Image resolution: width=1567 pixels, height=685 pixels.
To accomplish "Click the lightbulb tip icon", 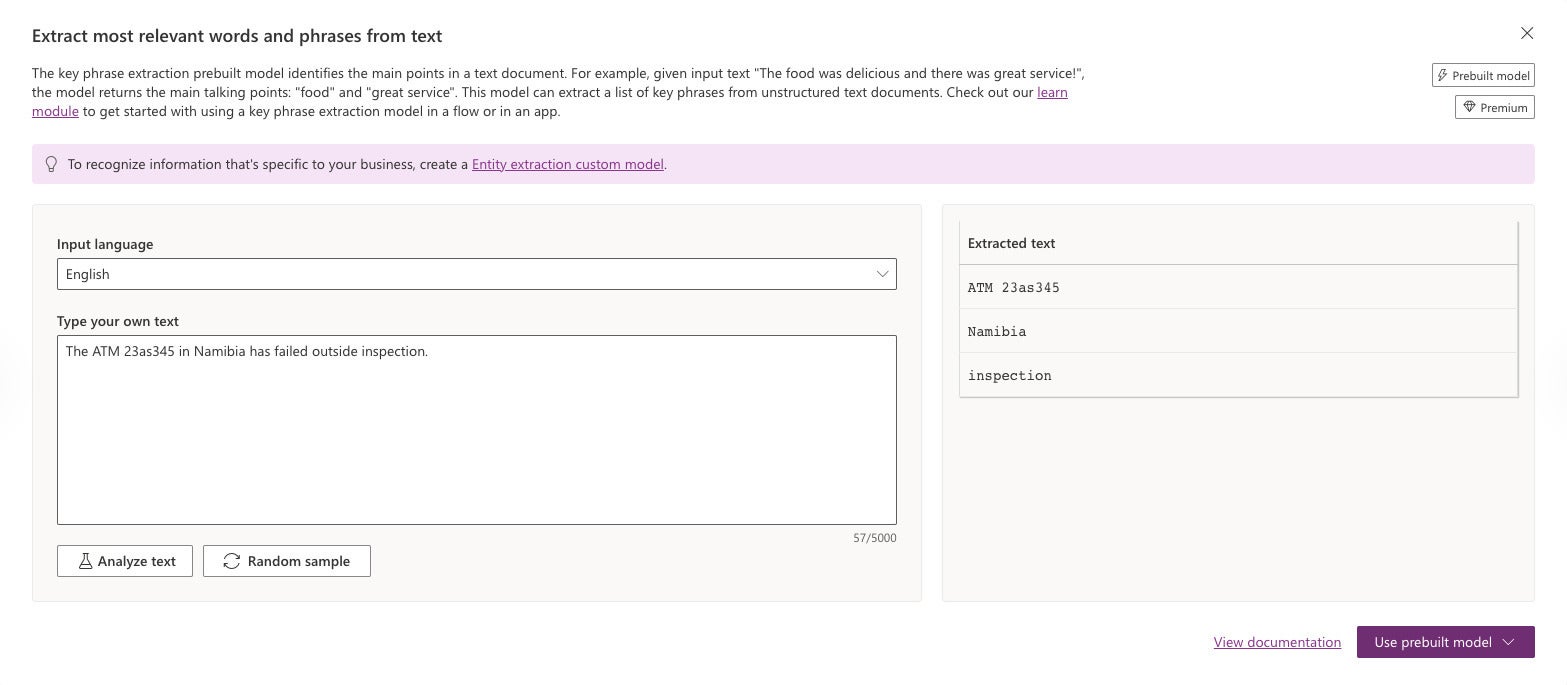I will click(51, 164).
